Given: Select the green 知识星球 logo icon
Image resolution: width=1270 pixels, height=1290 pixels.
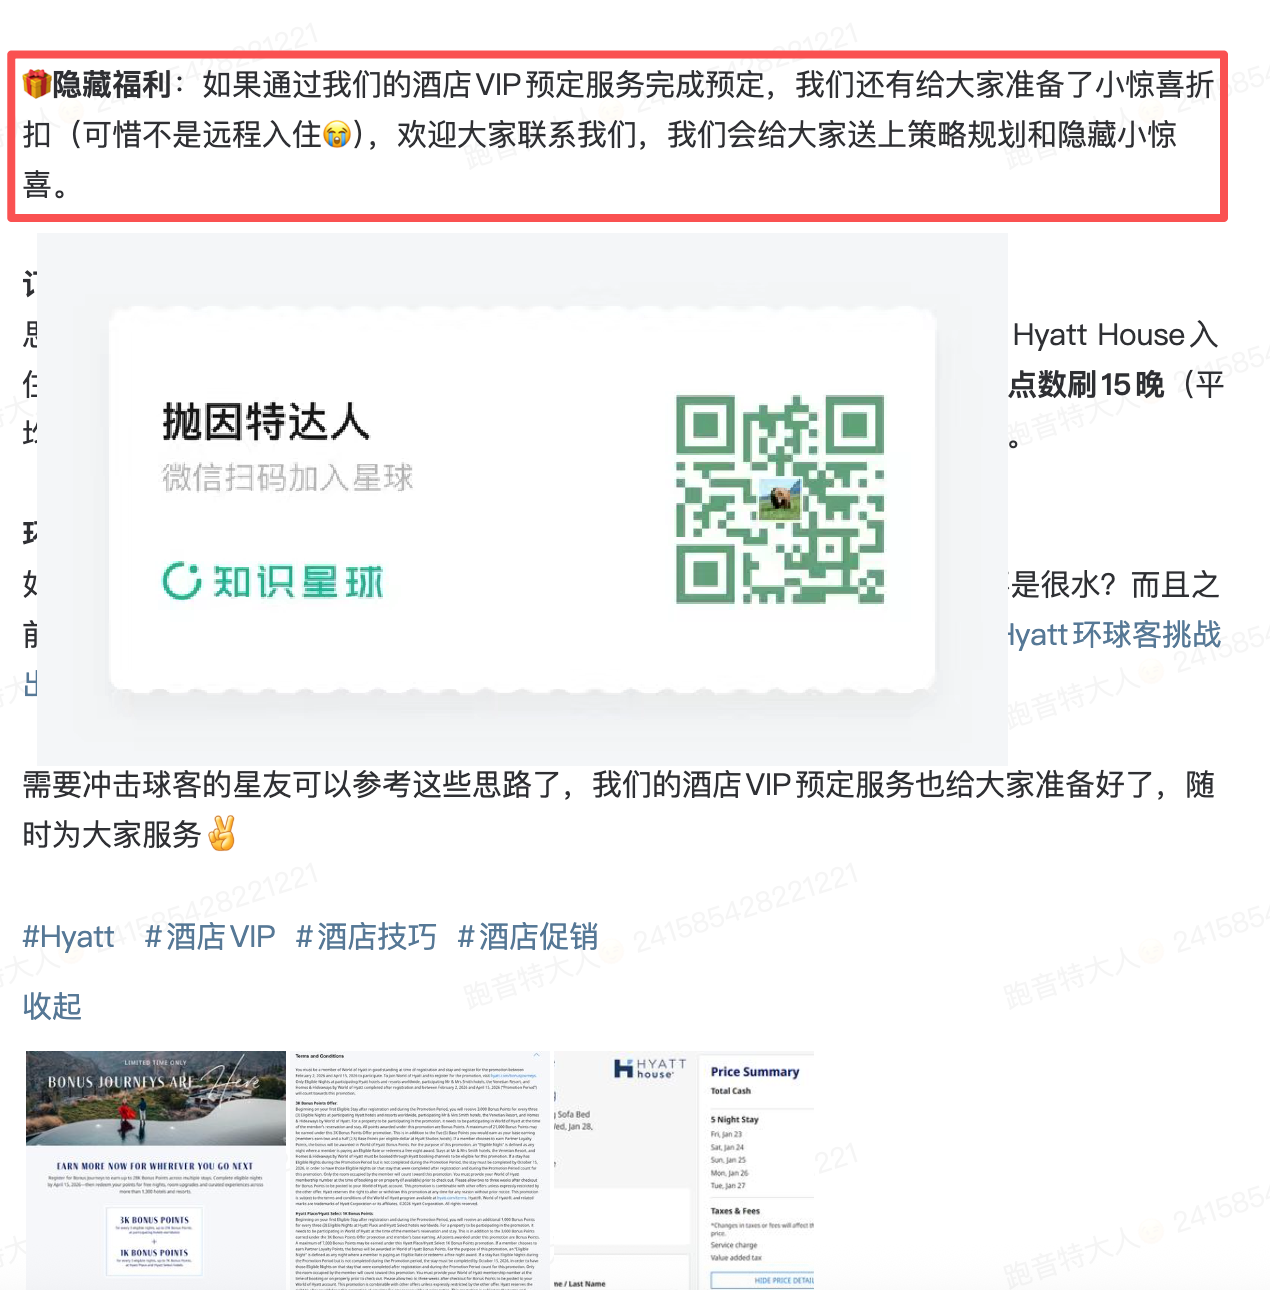Looking at the screenshot, I should (x=180, y=581).
